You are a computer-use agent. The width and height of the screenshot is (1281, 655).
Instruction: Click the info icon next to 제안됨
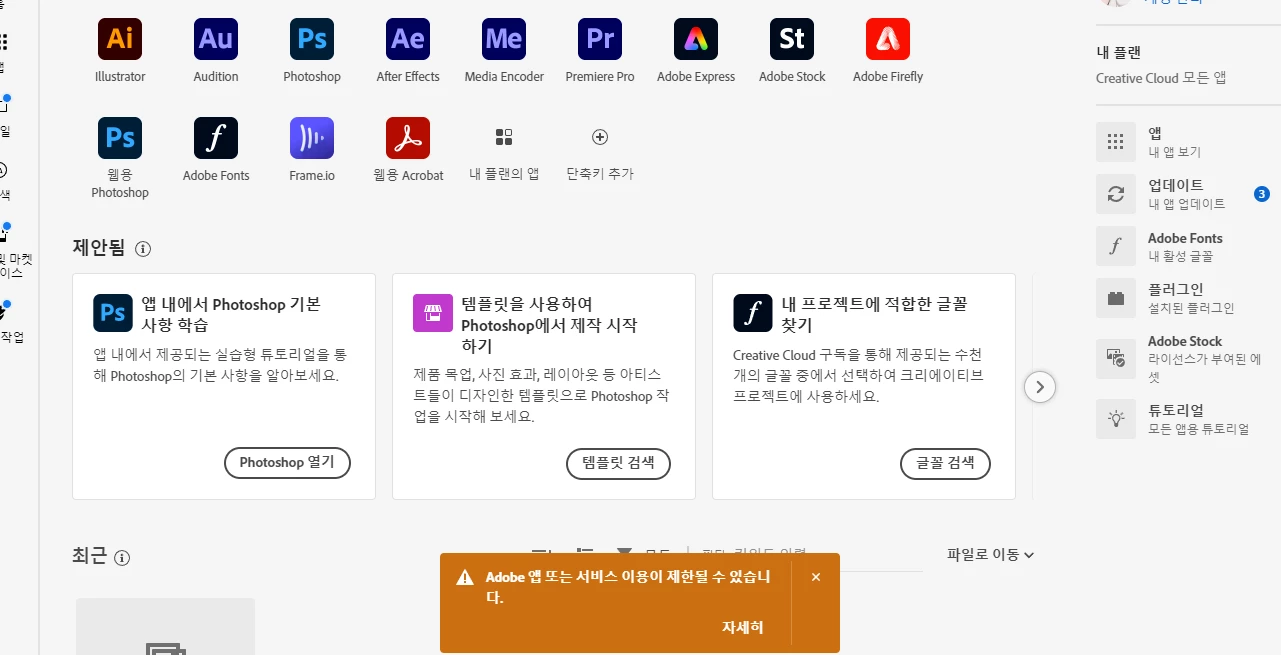click(143, 249)
